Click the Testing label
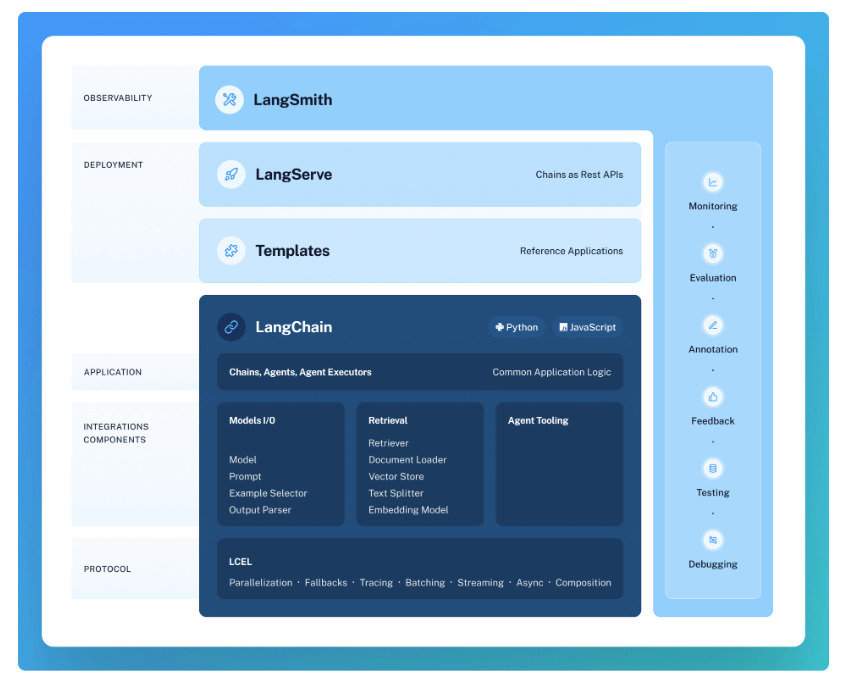 pyautogui.click(x=713, y=492)
